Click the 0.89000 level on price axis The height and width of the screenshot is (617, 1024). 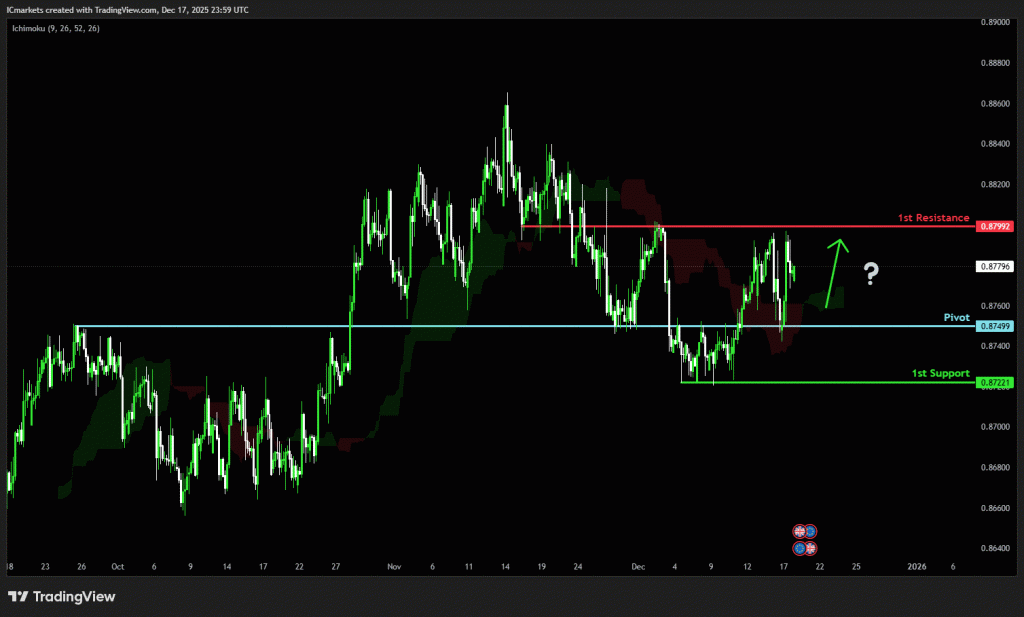tap(995, 21)
